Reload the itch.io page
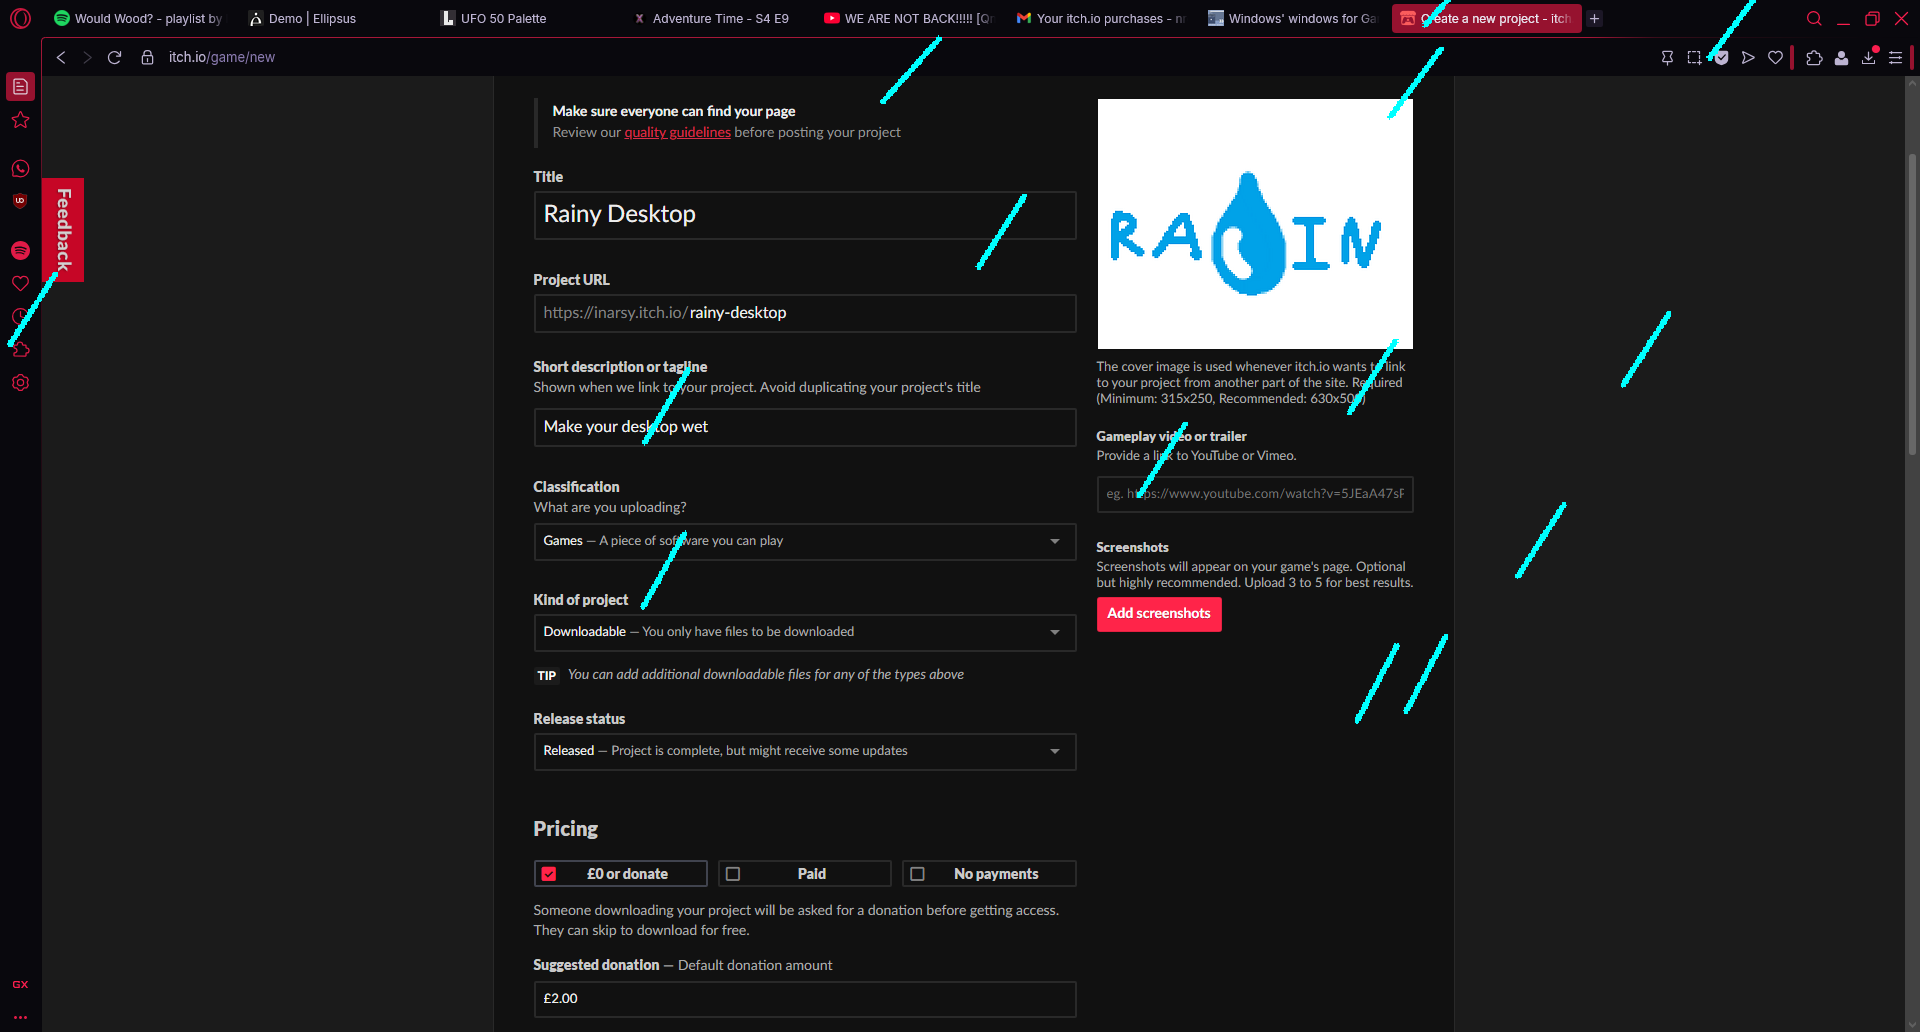 (x=114, y=57)
